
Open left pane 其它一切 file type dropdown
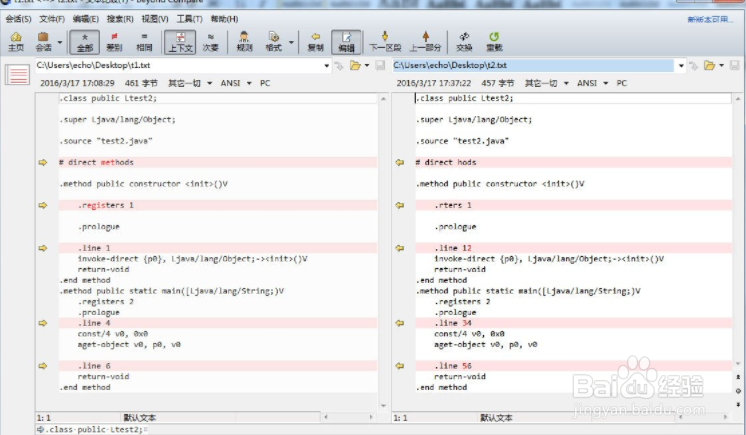tap(189, 83)
